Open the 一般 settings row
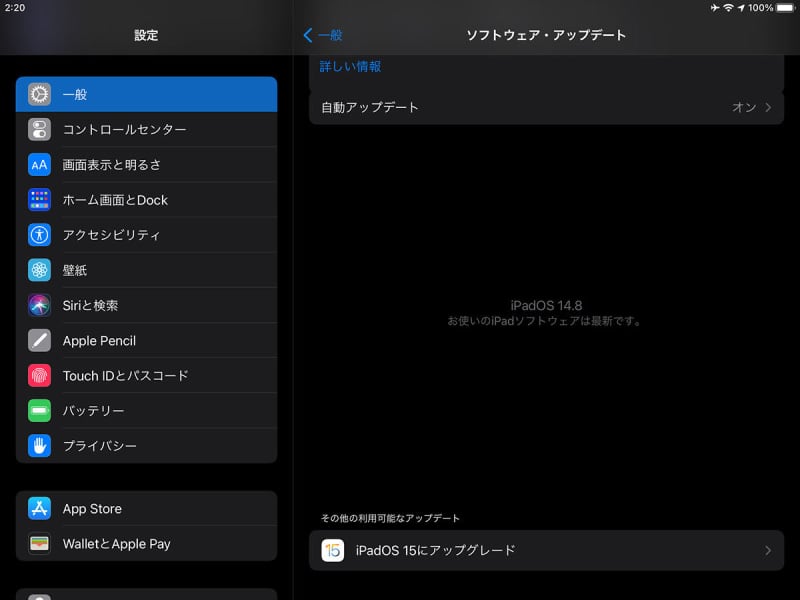Screen dimensions: 800x600 (x=146, y=94)
